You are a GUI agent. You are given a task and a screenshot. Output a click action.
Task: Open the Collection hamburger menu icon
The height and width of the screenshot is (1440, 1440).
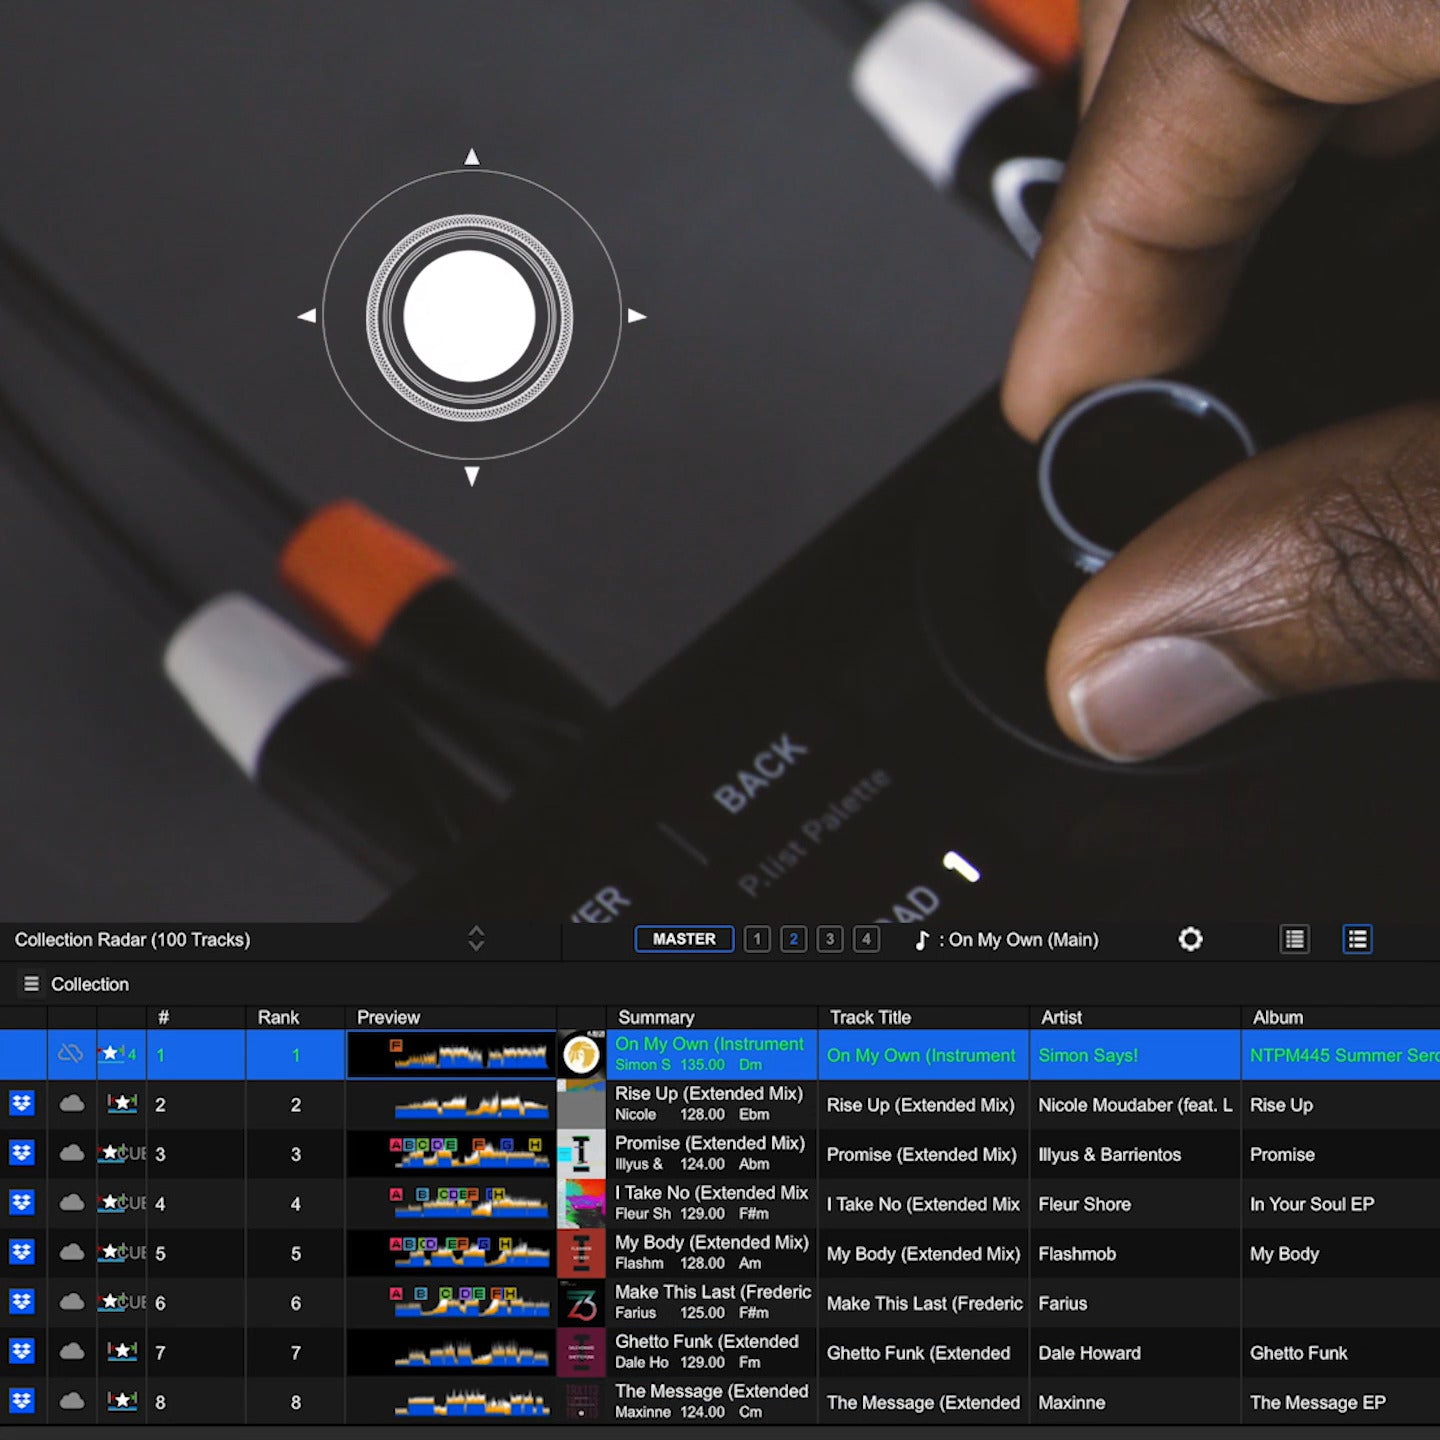pyautogui.click(x=31, y=984)
